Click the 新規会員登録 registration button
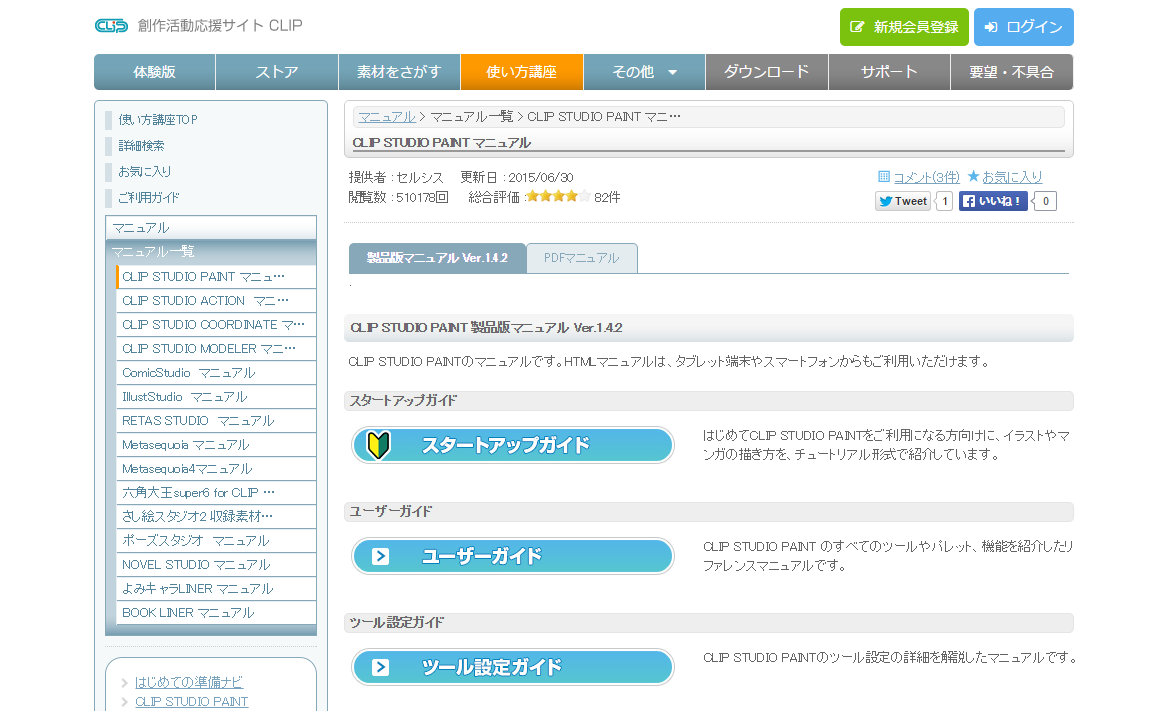 coord(904,27)
